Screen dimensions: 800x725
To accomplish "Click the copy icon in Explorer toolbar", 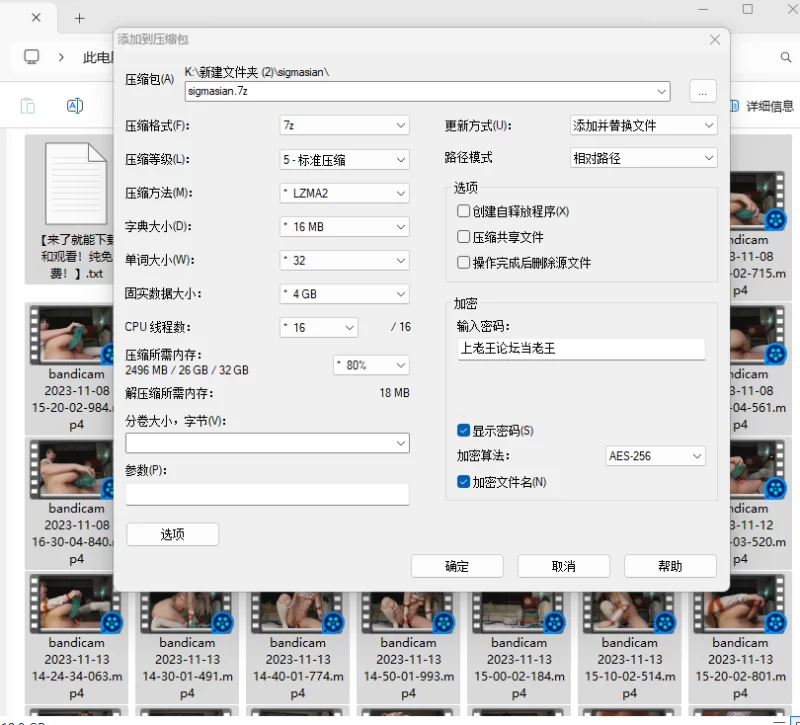I will (28, 106).
